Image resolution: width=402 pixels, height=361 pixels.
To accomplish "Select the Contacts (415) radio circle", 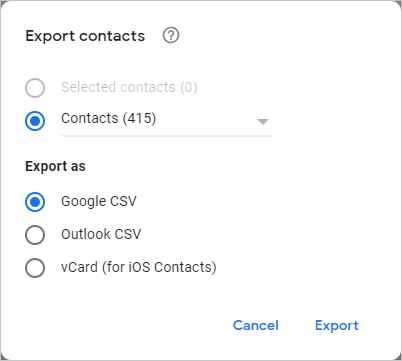I will coord(35,121).
